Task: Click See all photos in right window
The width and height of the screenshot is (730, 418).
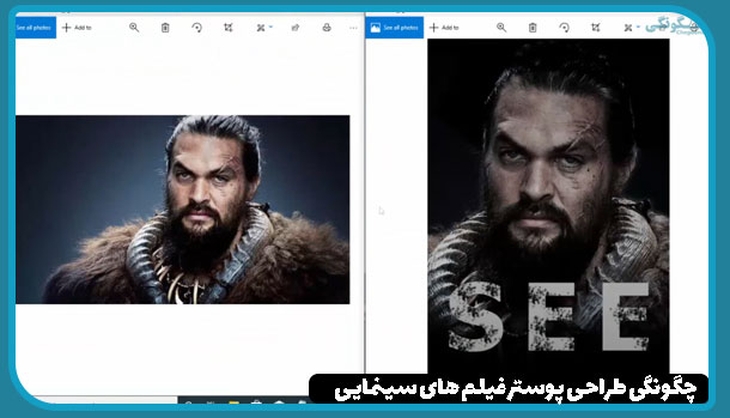Action: pyautogui.click(x=395, y=27)
